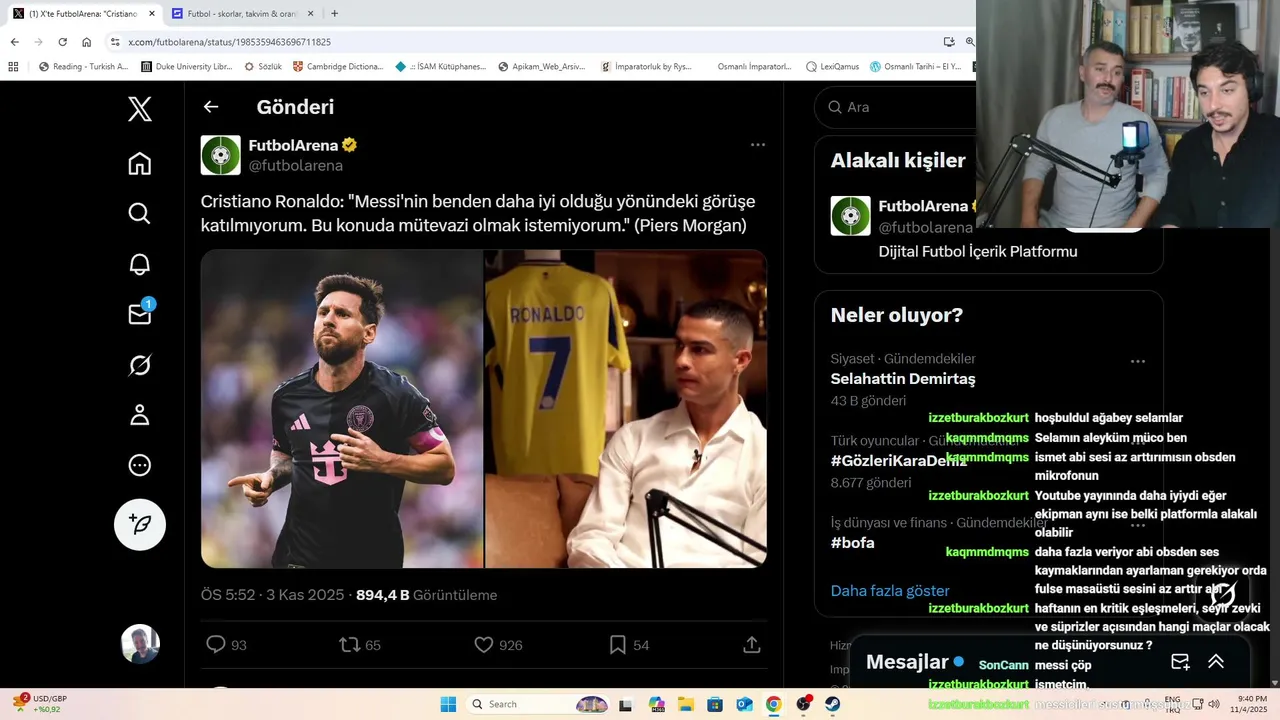Click the FutbolArena avatar on the post
The image size is (1280, 720).
click(220, 155)
